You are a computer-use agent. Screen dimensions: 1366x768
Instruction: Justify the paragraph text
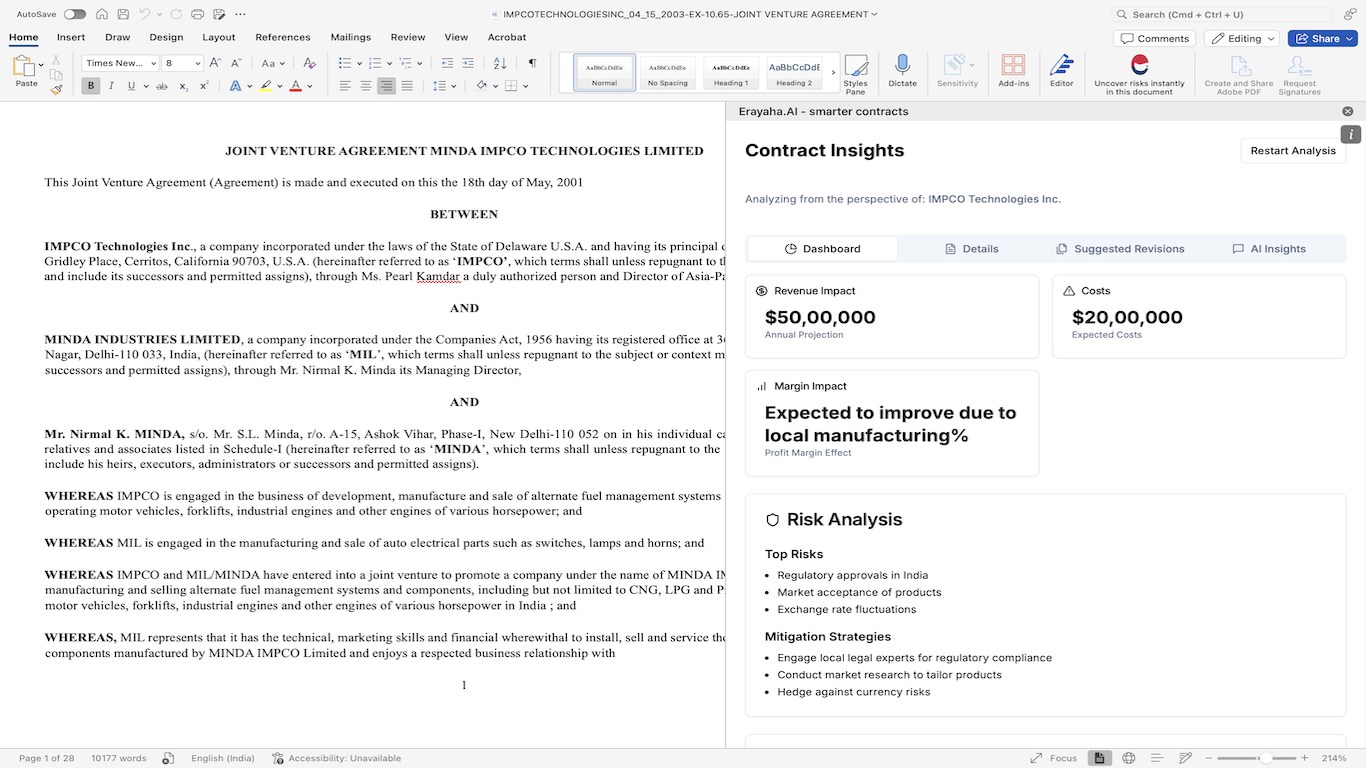coord(407,86)
